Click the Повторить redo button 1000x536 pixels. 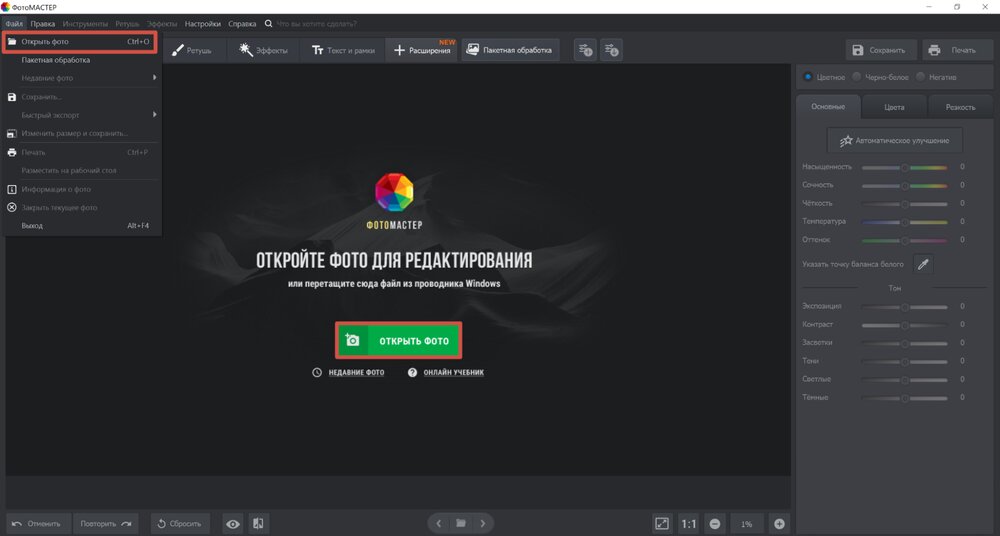pyautogui.click(x=105, y=524)
